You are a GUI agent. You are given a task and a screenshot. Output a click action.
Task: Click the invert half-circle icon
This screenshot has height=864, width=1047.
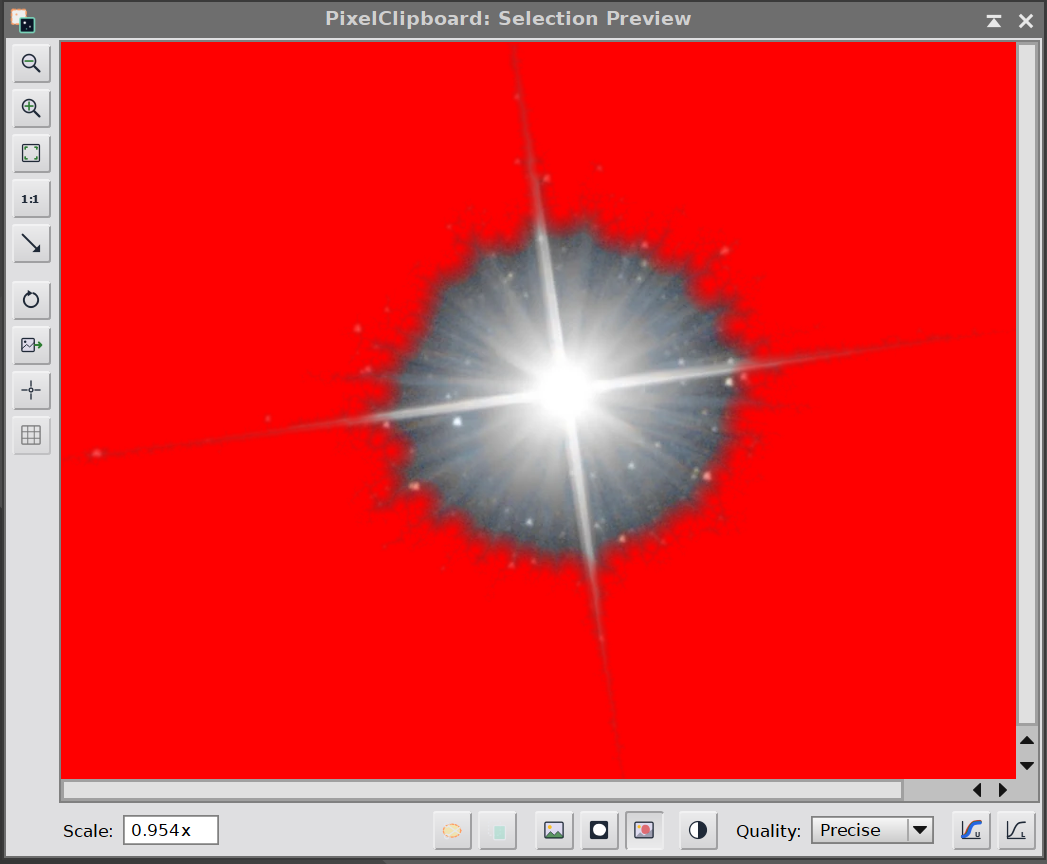(698, 830)
